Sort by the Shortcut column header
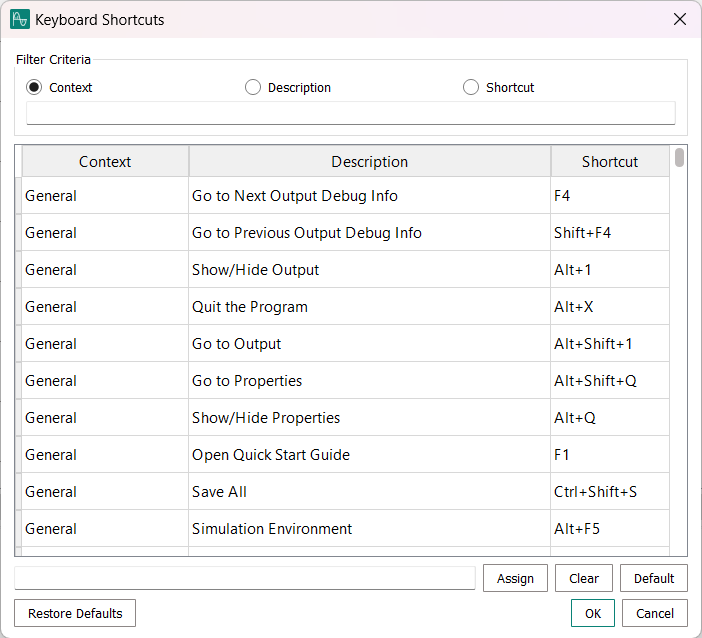The height and width of the screenshot is (638, 702). (610, 162)
